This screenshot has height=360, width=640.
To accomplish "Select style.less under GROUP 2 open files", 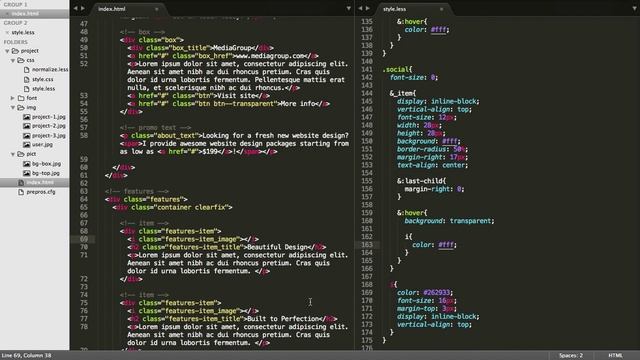I will coord(23,32).
